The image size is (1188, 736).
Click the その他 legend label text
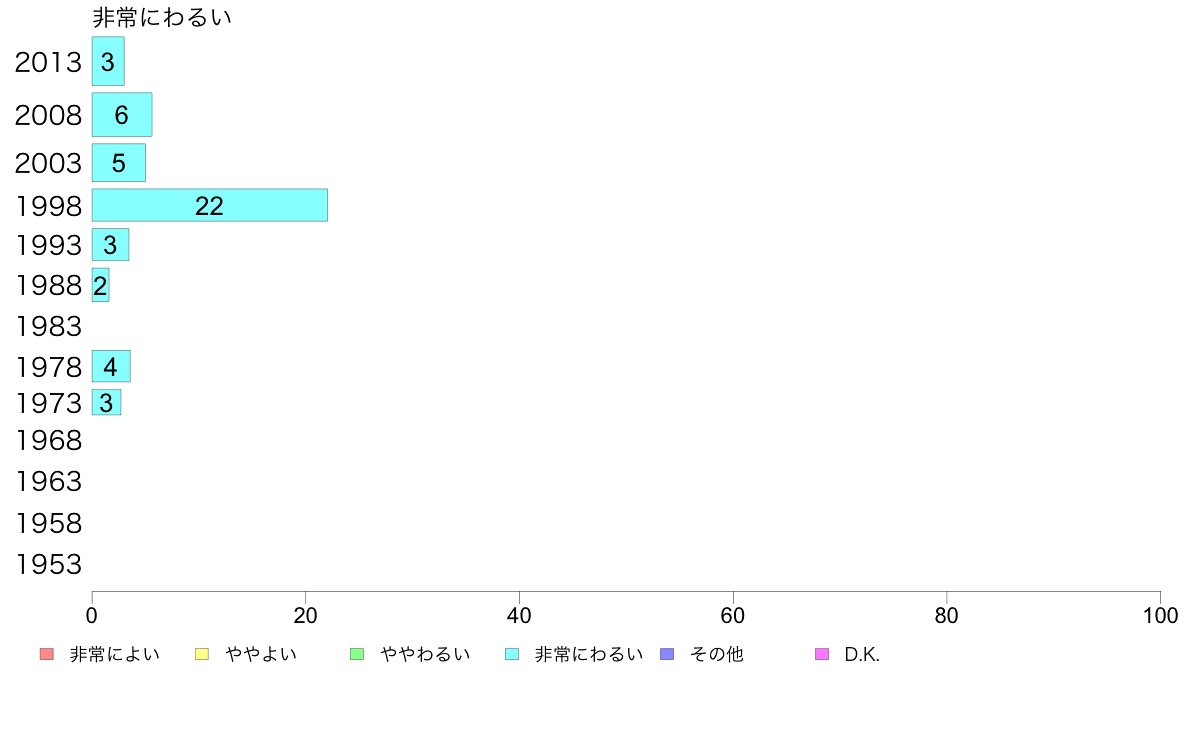[717, 654]
